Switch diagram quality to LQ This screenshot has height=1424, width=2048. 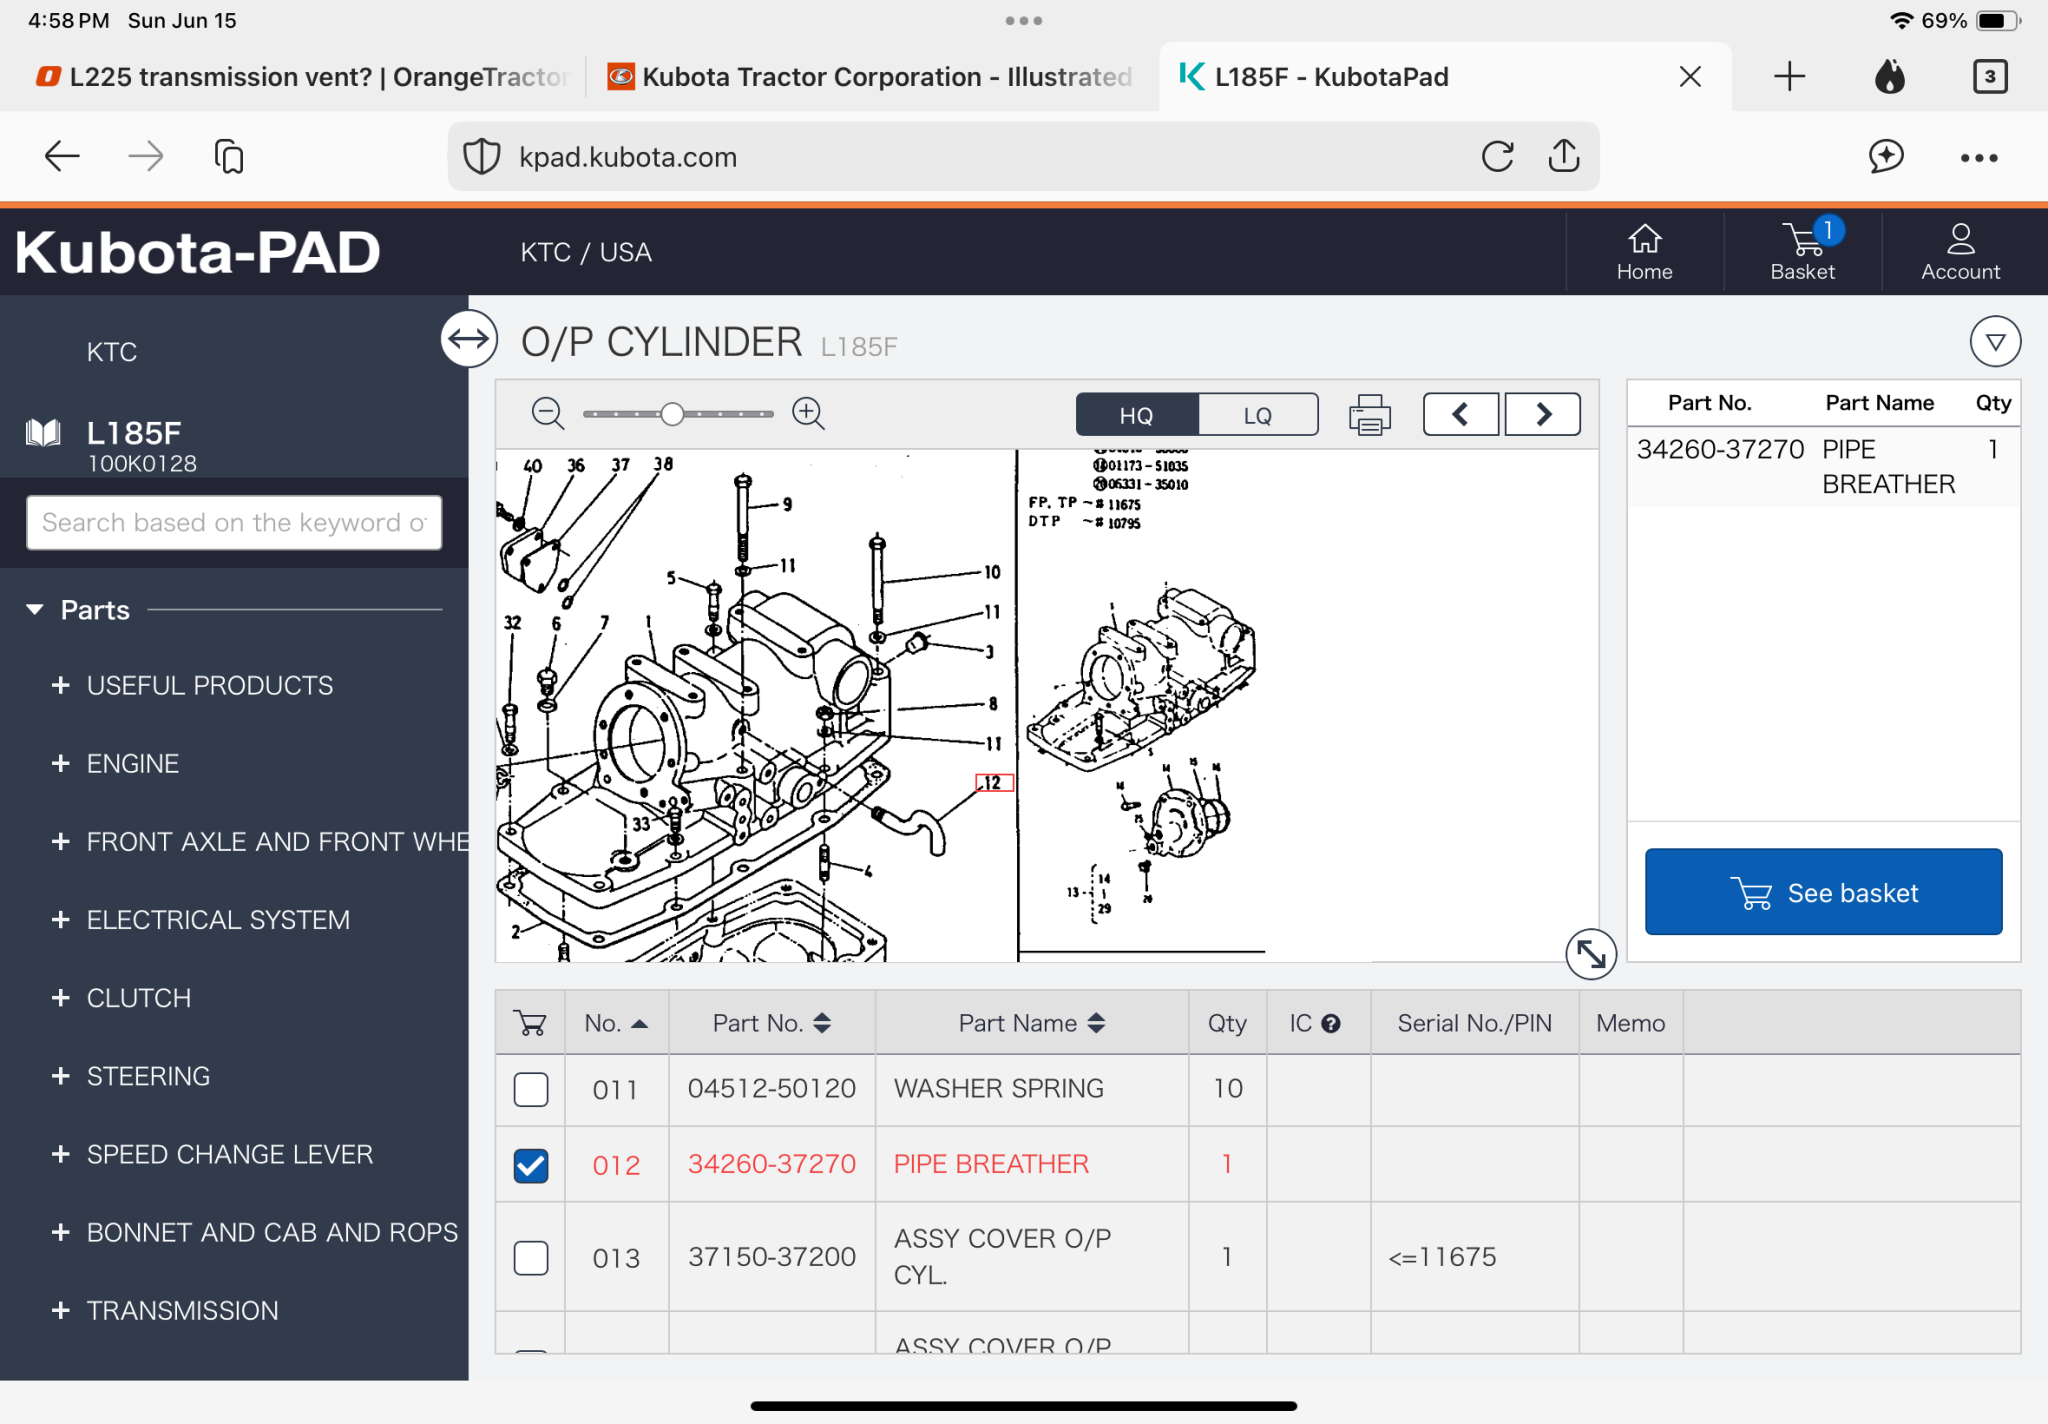pyautogui.click(x=1257, y=415)
